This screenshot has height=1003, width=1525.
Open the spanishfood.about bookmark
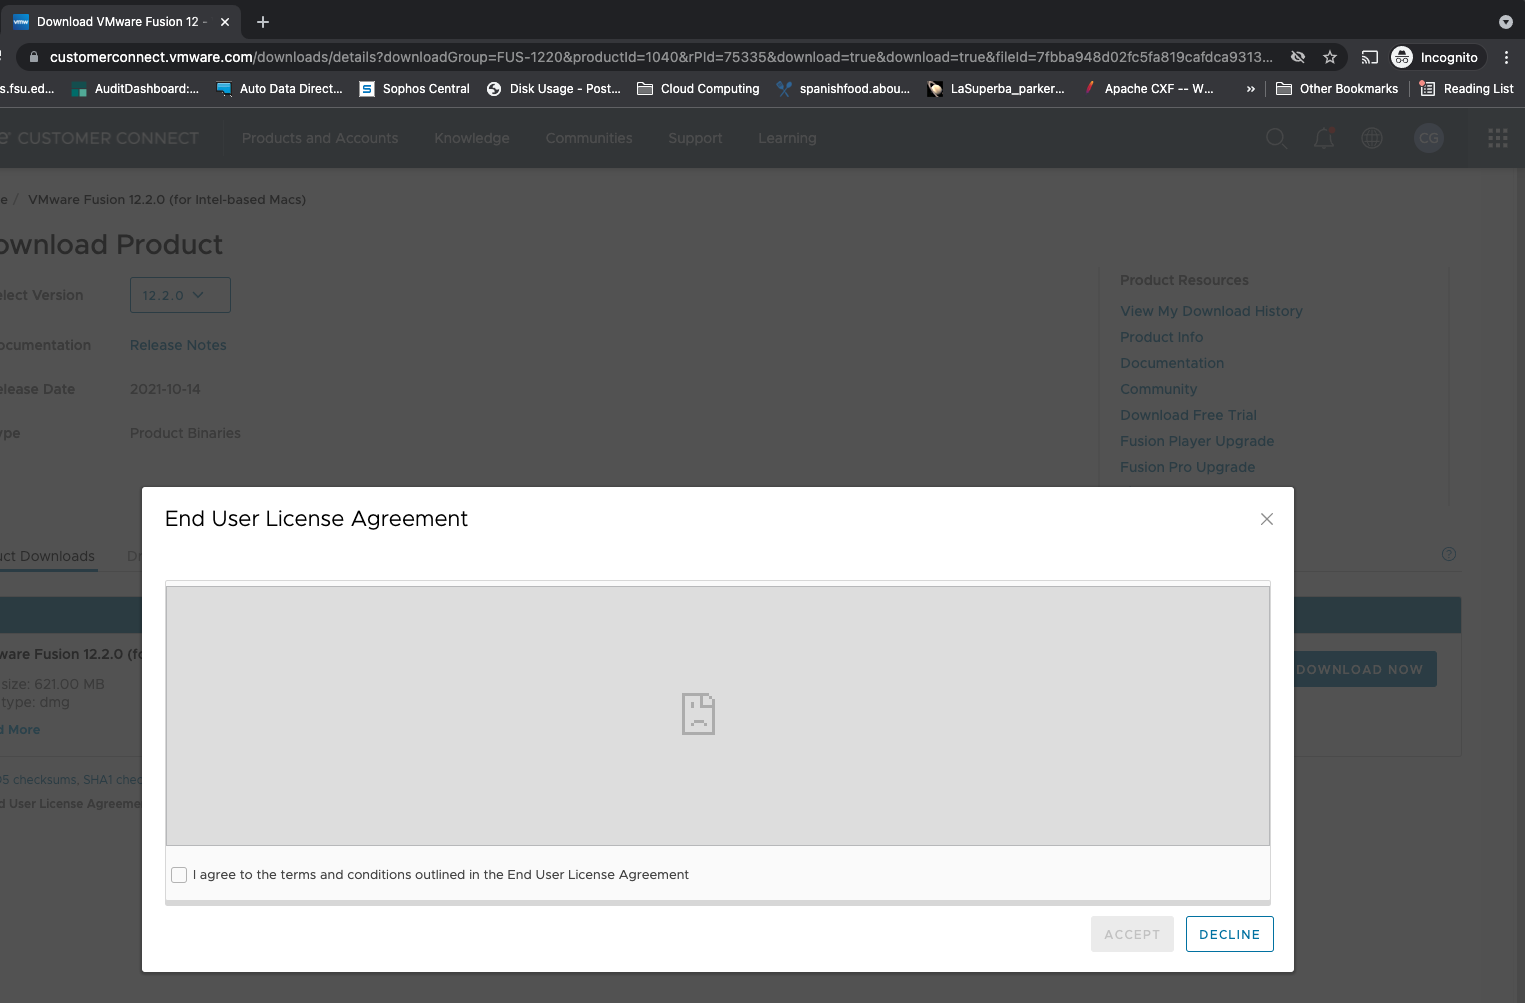pos(843,89)
